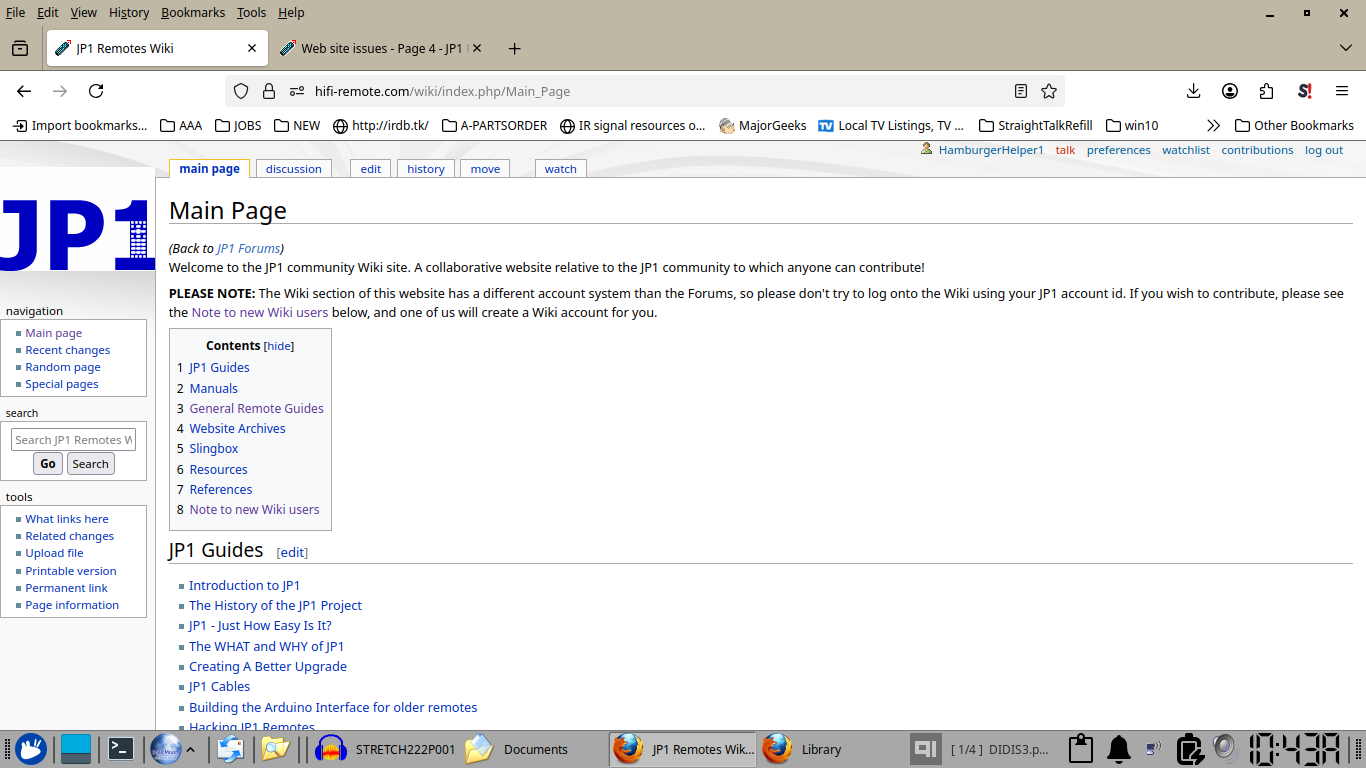
Task: Click the Search button in the sidebar
Action: [90, 463]
